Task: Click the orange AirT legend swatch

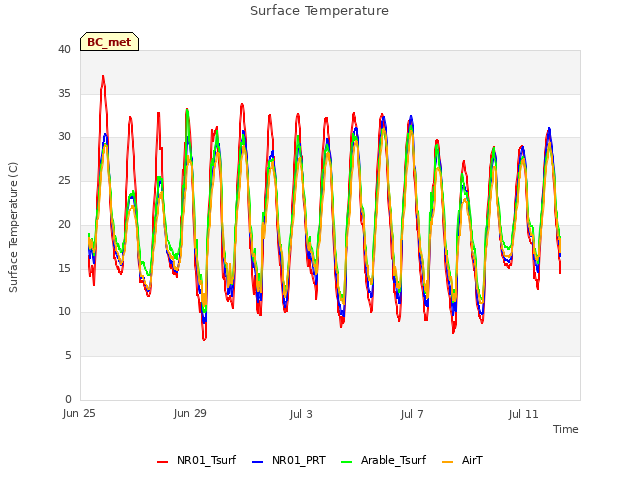Action: [448, 462]
